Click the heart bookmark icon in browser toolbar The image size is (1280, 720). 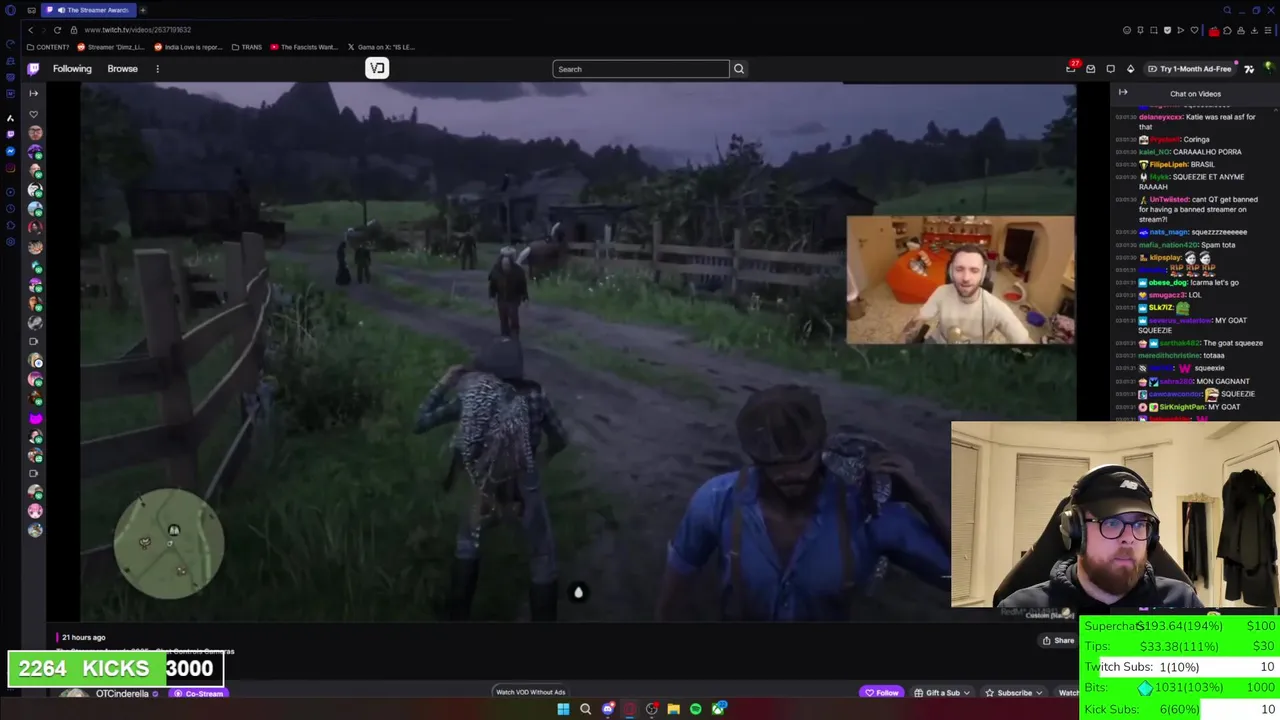click(1193, 30)
